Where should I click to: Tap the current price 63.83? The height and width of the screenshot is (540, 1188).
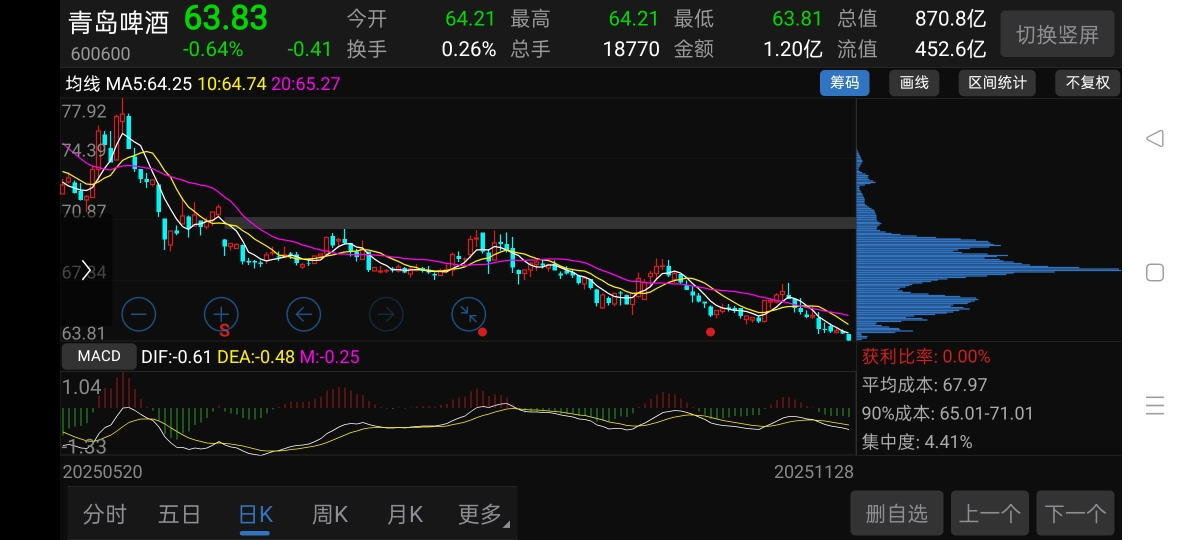click(226, 18)
